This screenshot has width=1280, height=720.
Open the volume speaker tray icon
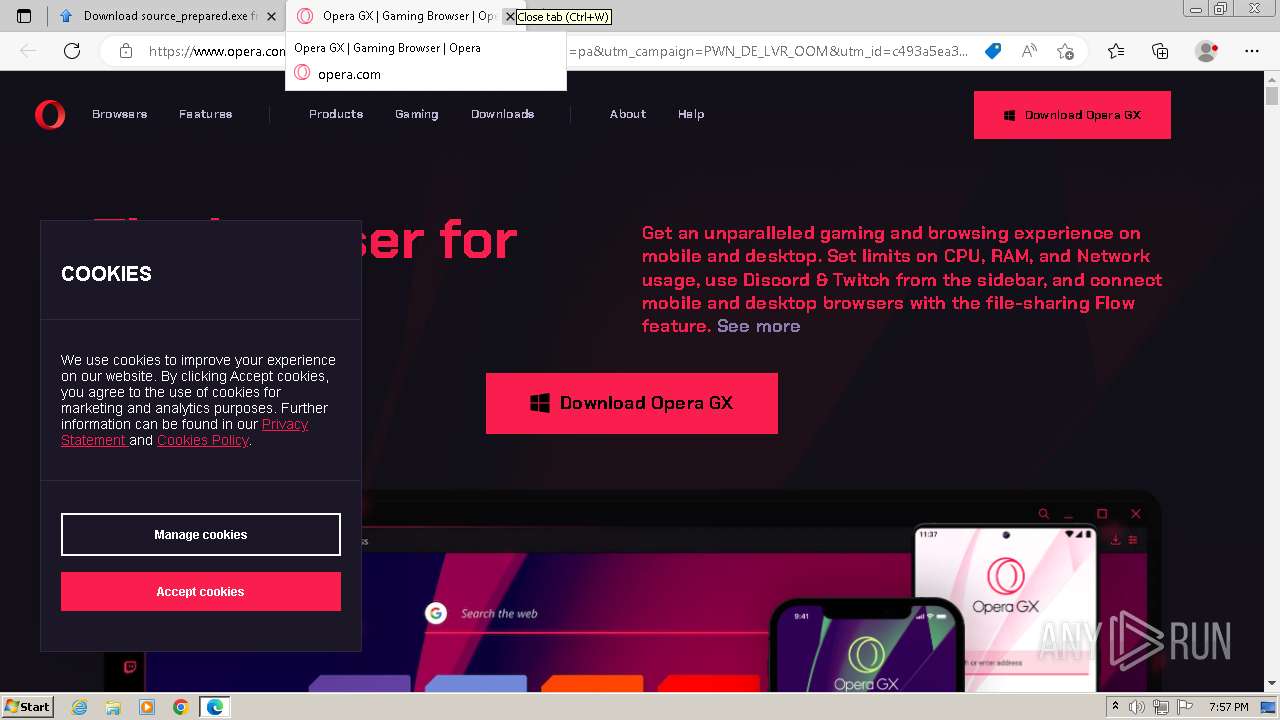point(1136,707)
